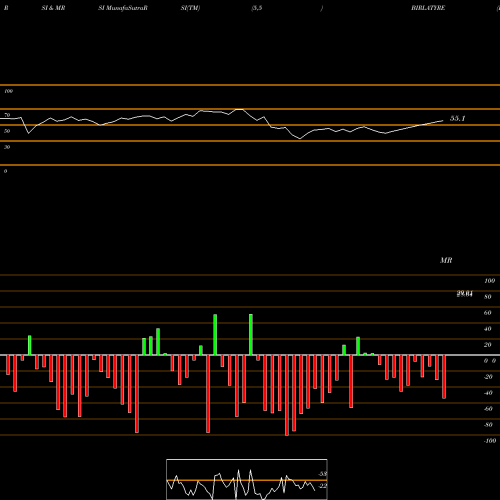
Task: Open the mini oscillator chart thumbnail
Action: pos(247,479)
